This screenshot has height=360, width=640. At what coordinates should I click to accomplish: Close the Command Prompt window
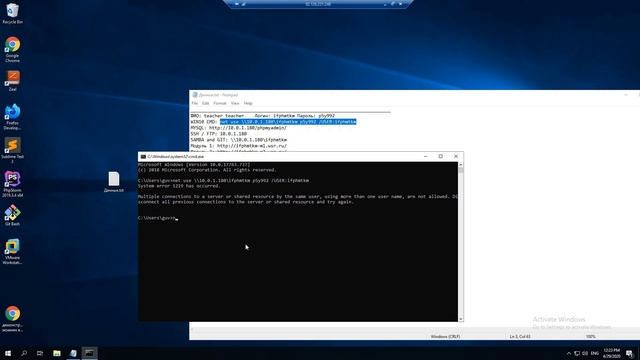[456, 156]
